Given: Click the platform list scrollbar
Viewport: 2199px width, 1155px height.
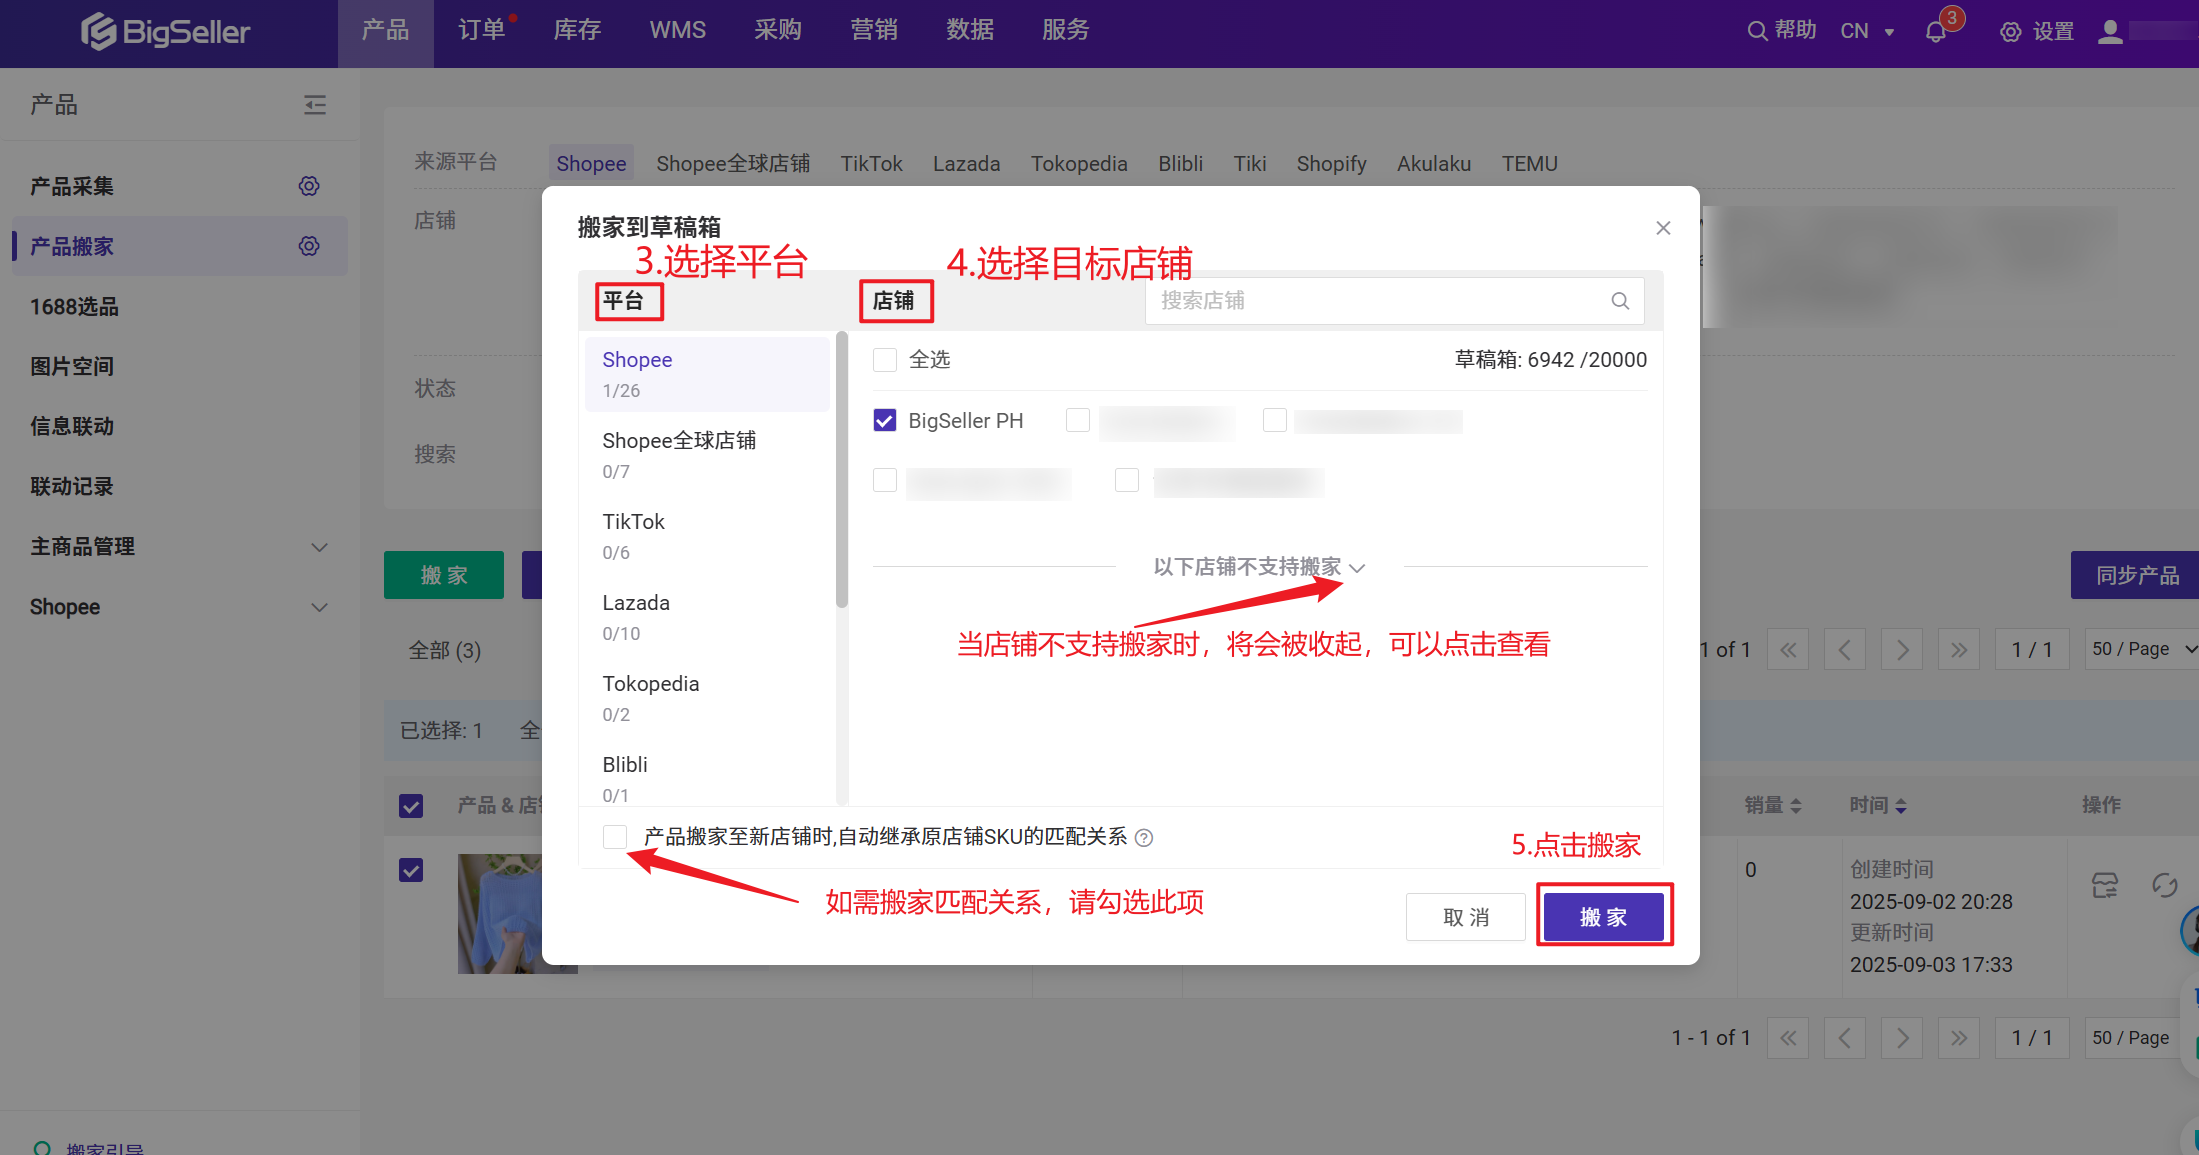Looking at the screenshot, I should [842, 470].
